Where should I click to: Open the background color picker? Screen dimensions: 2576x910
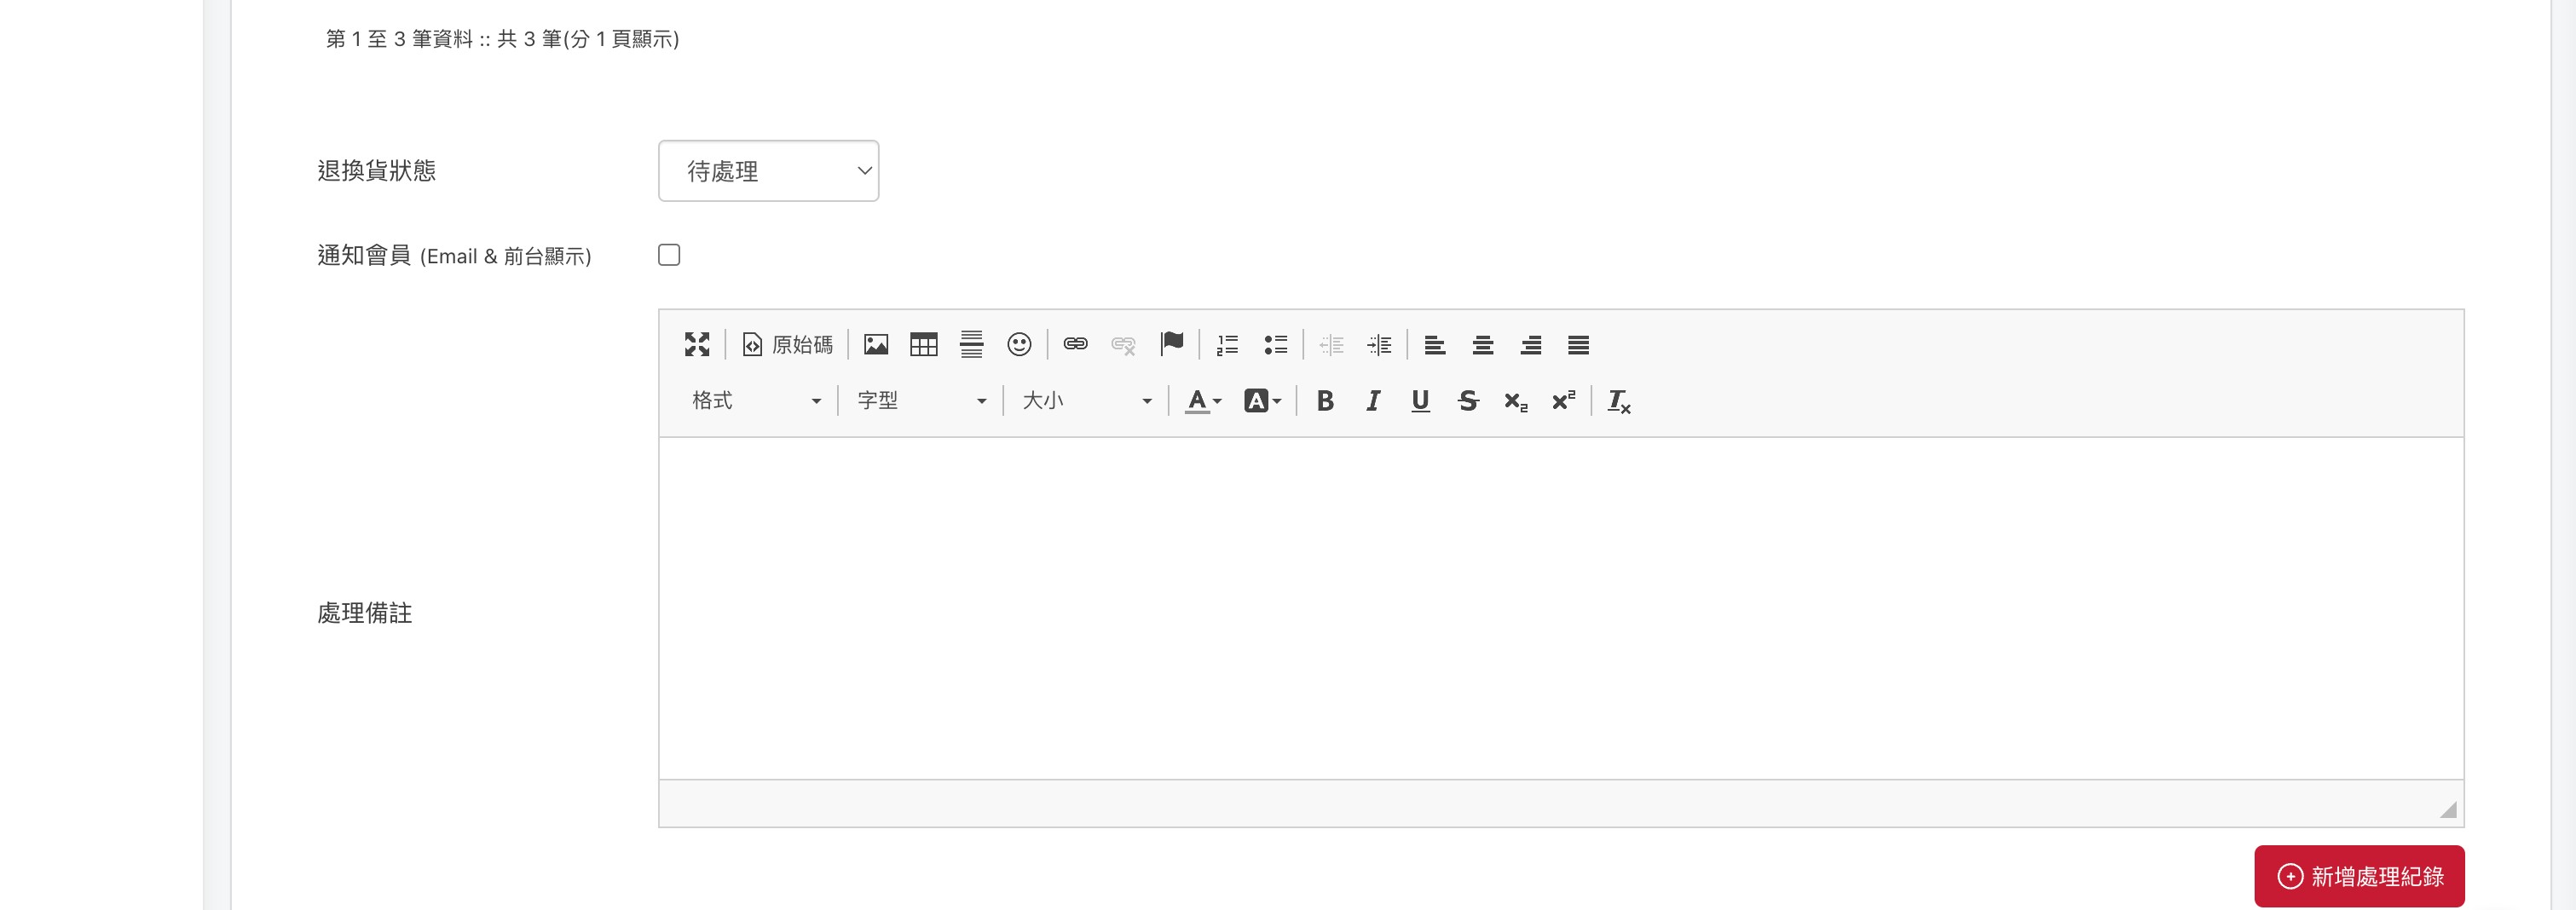coord(1262,401)
